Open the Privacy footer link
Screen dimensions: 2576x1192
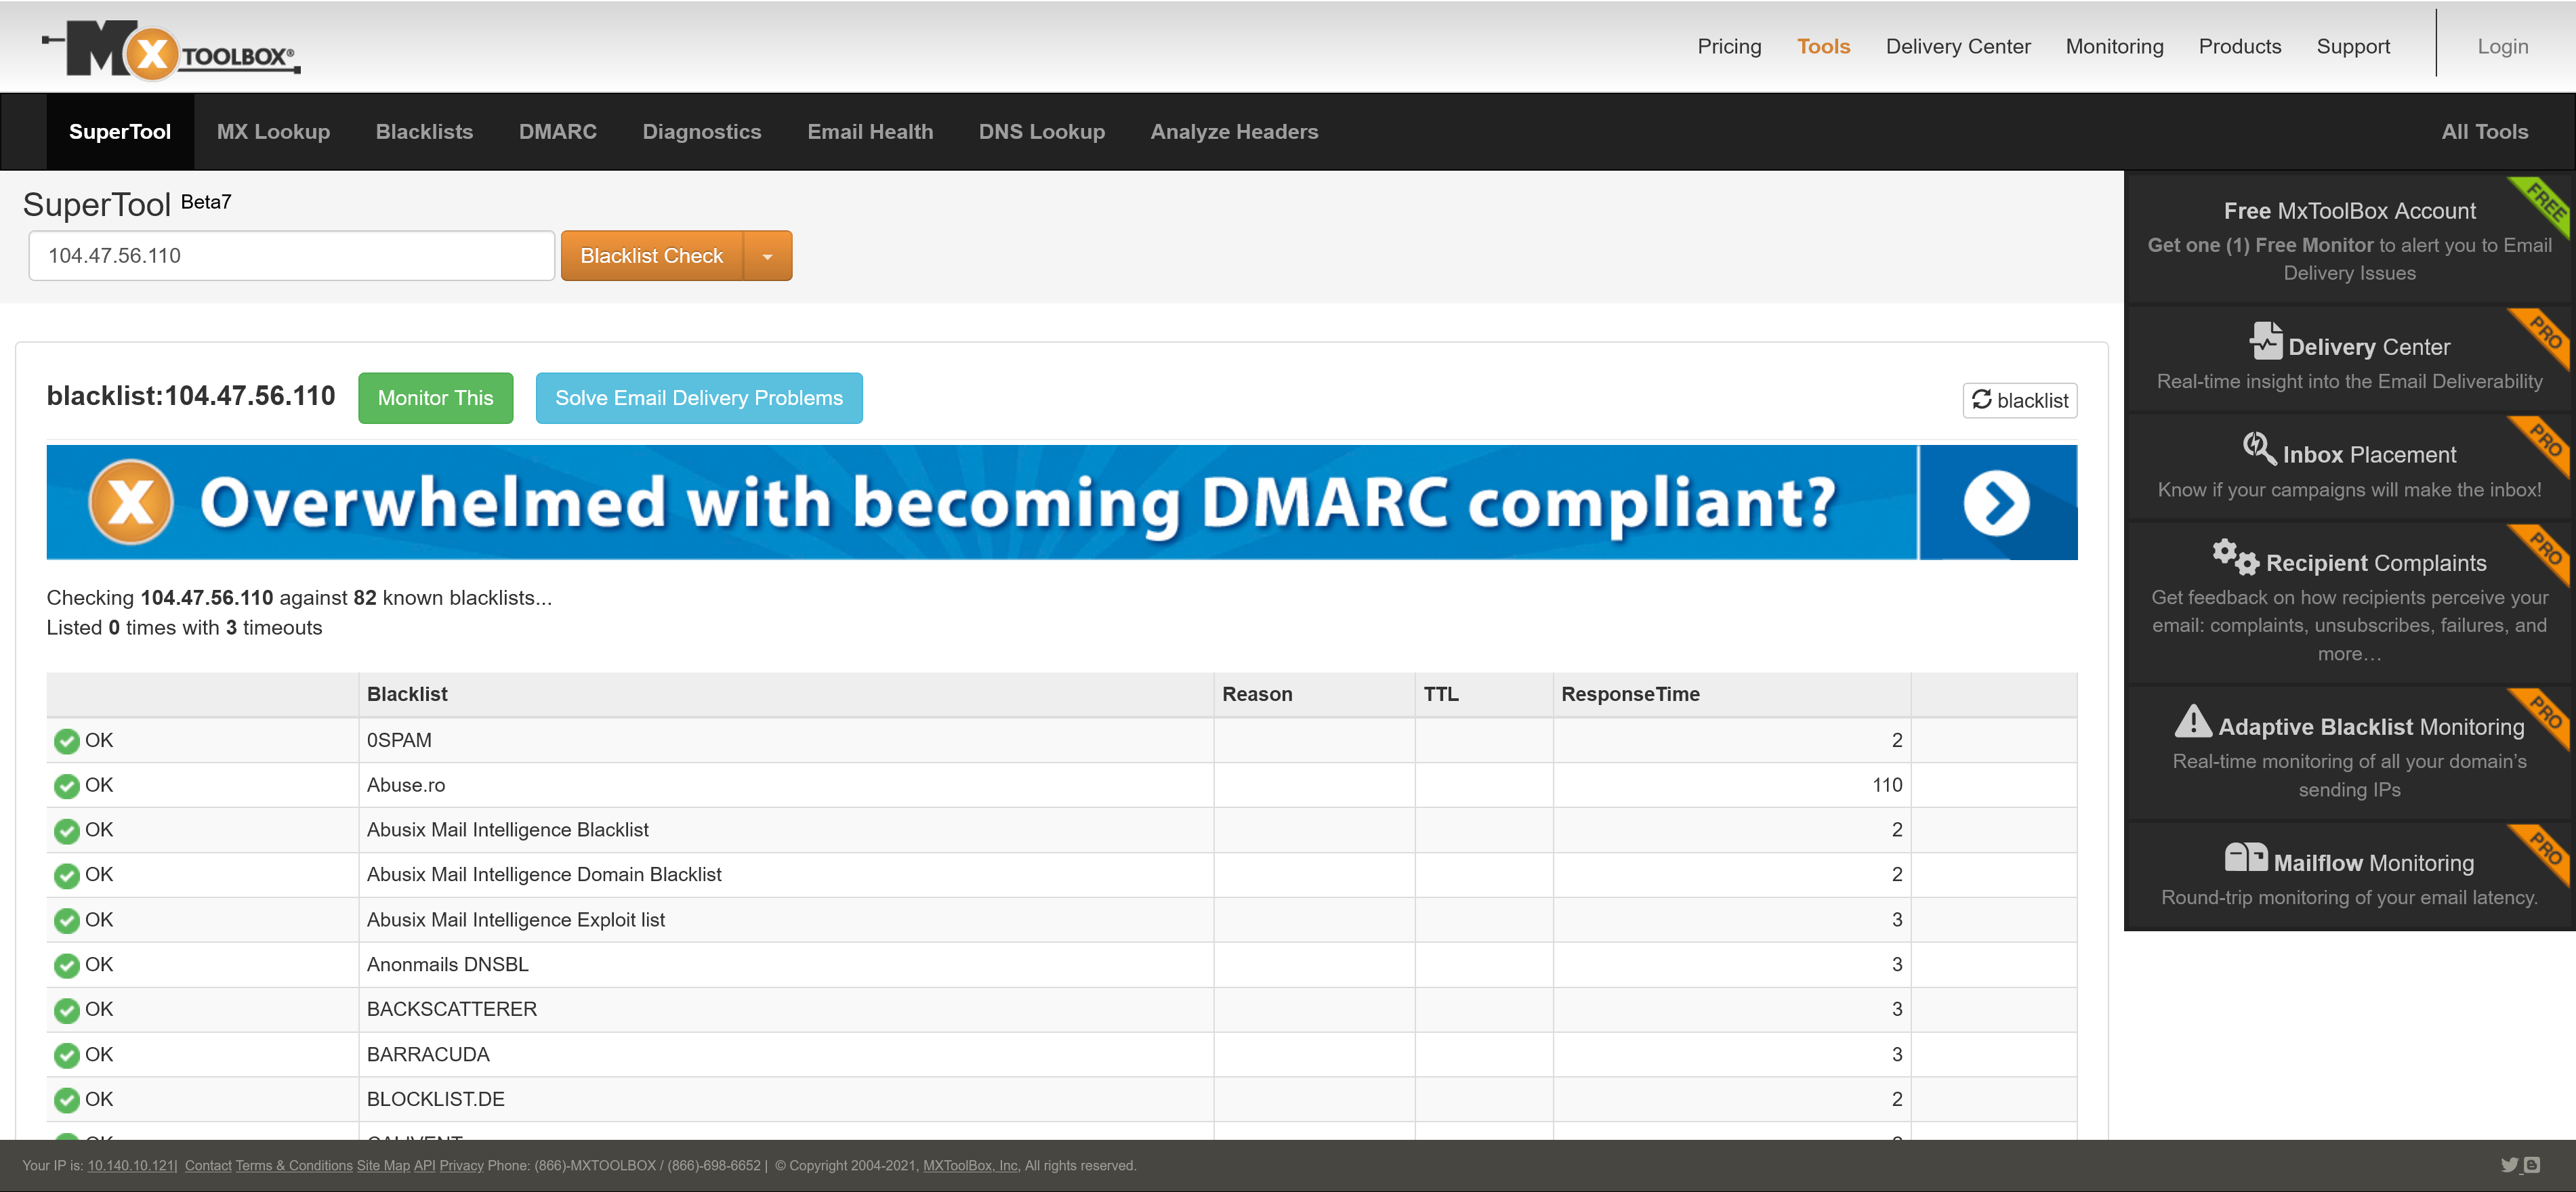(461, 1166)
